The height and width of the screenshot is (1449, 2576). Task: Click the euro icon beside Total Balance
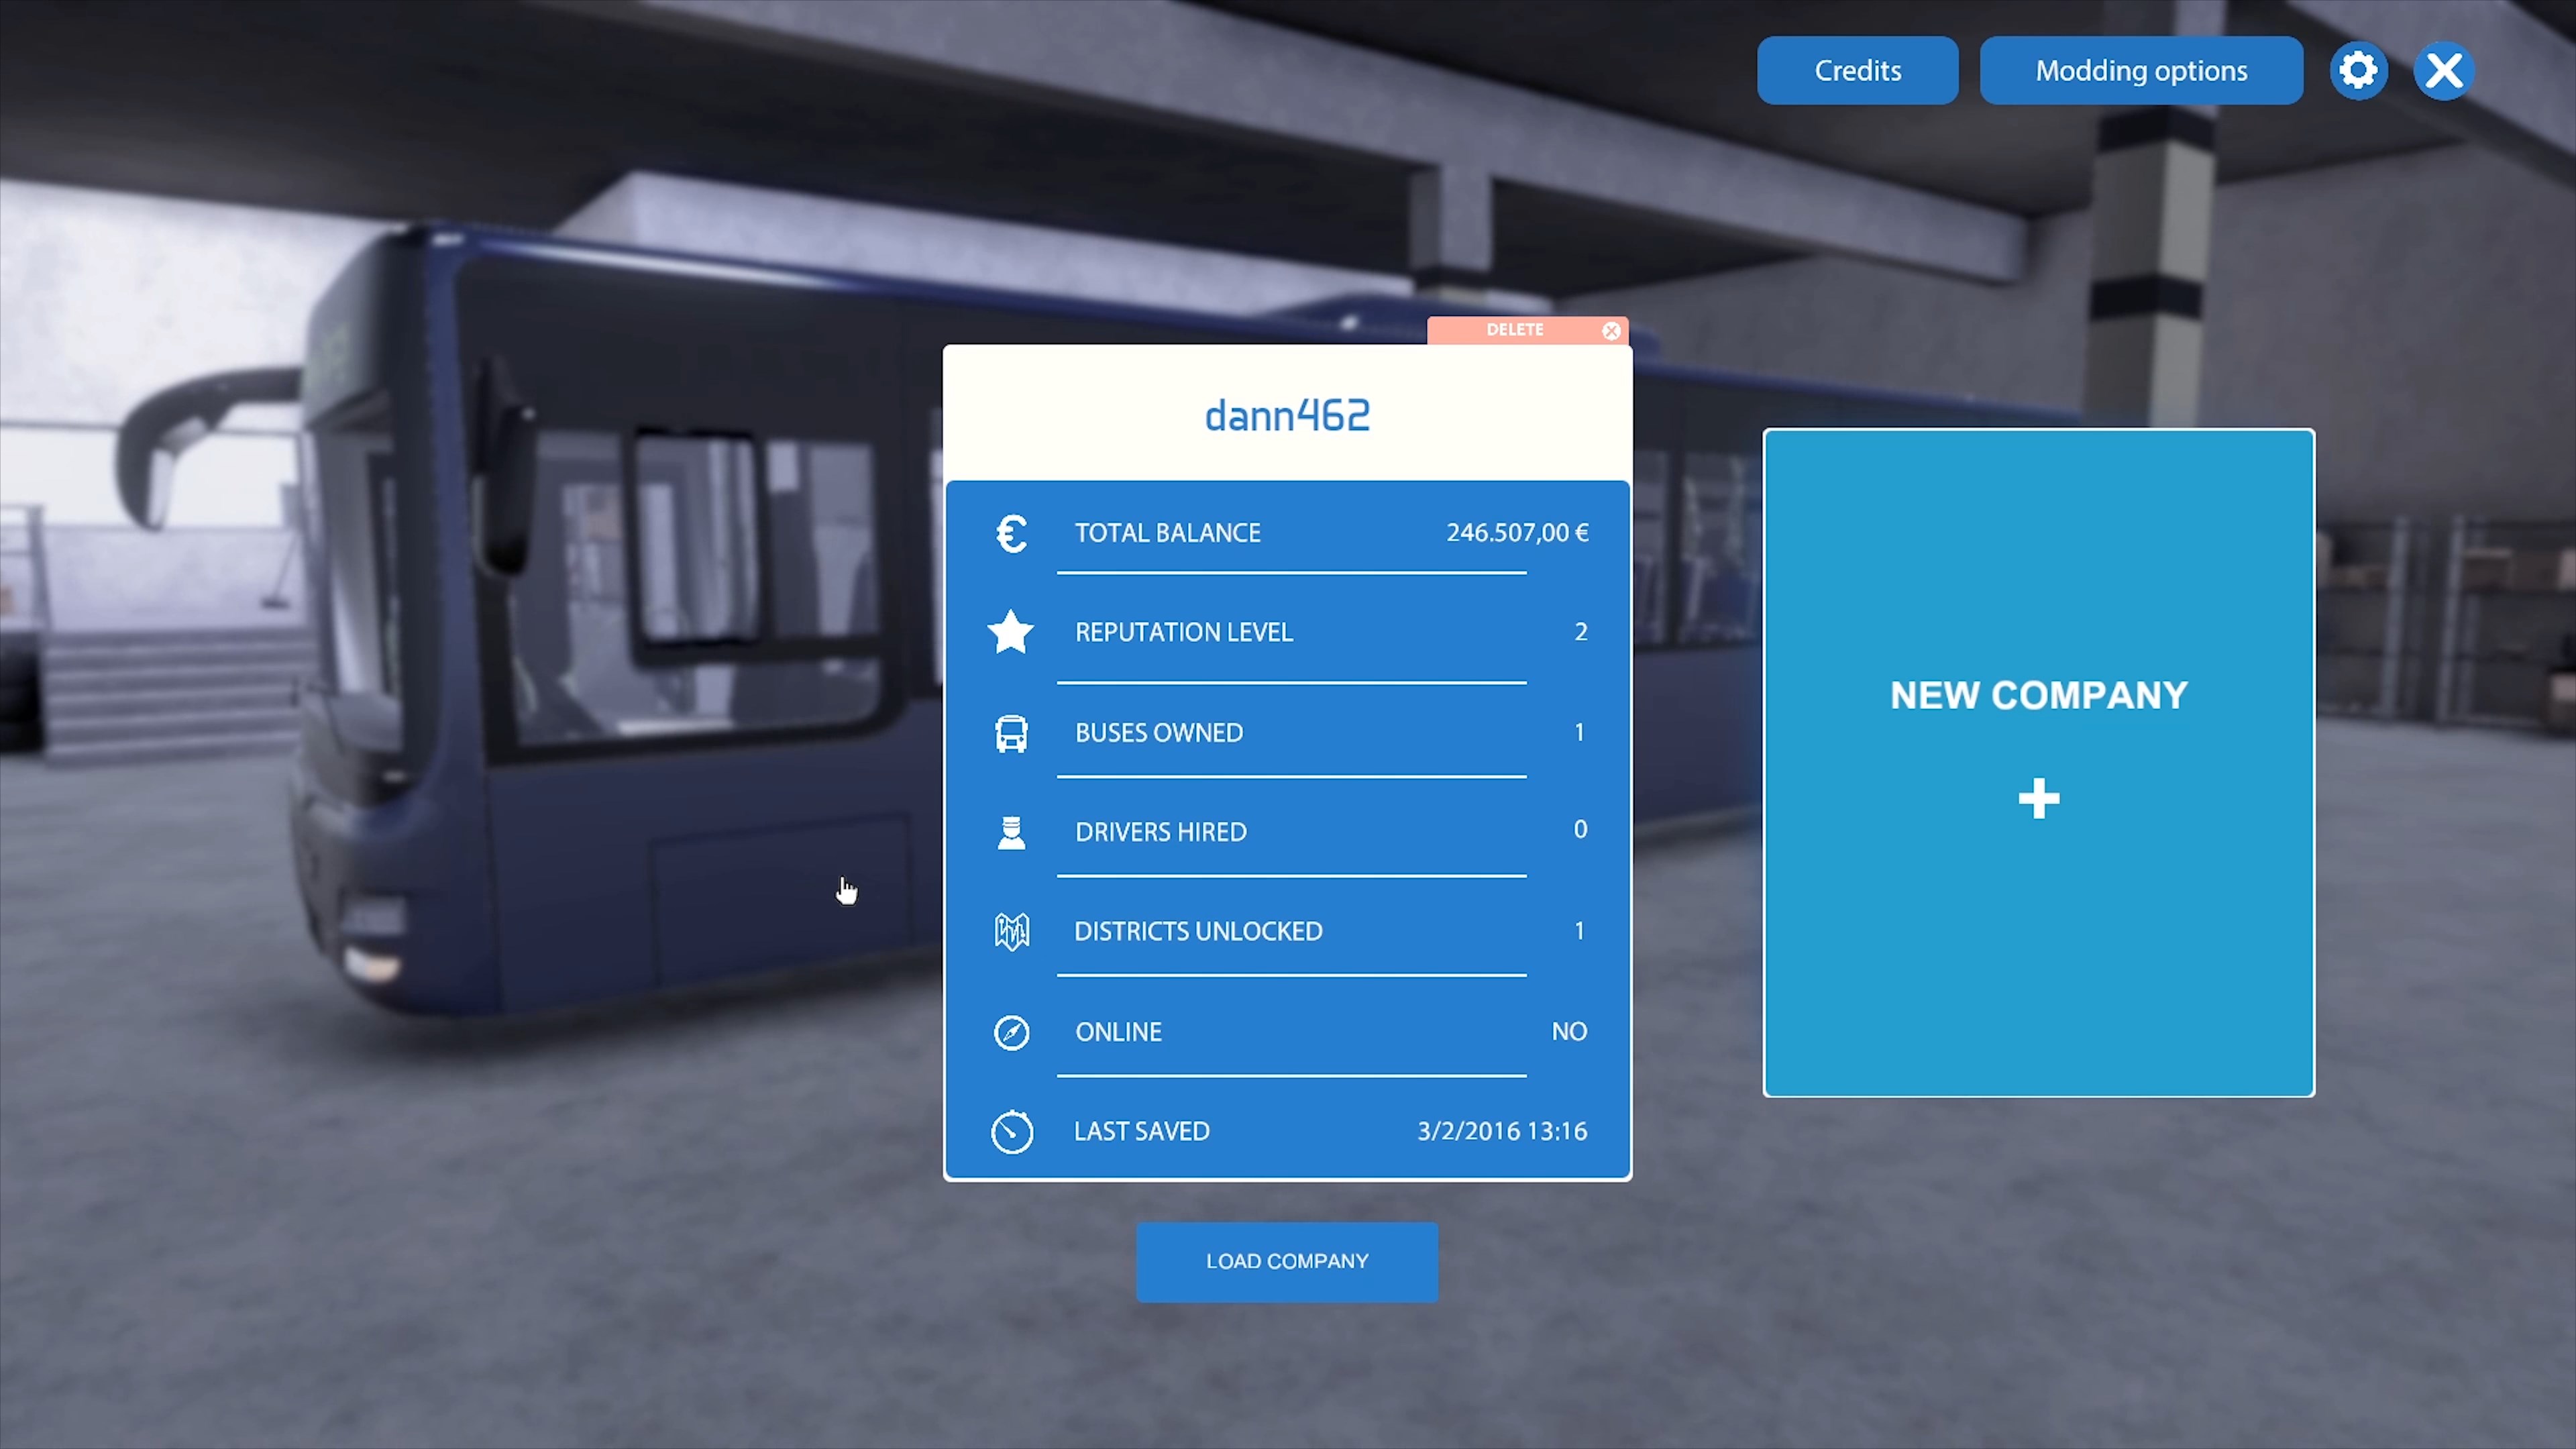(1011, 533)
